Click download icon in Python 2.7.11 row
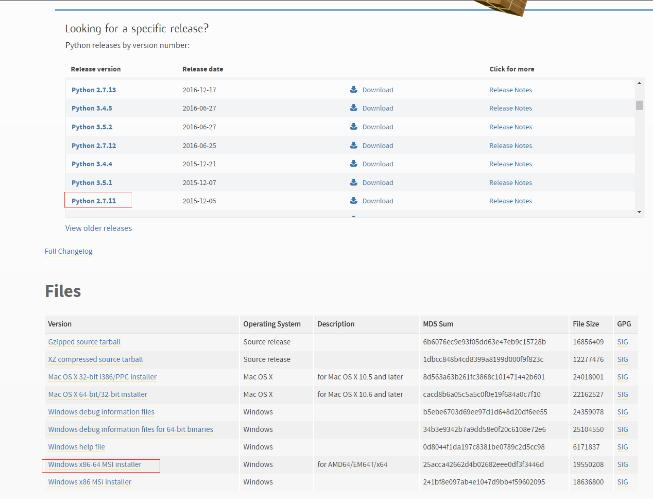This screenshot has height=499, width=653. coord(354,201)
